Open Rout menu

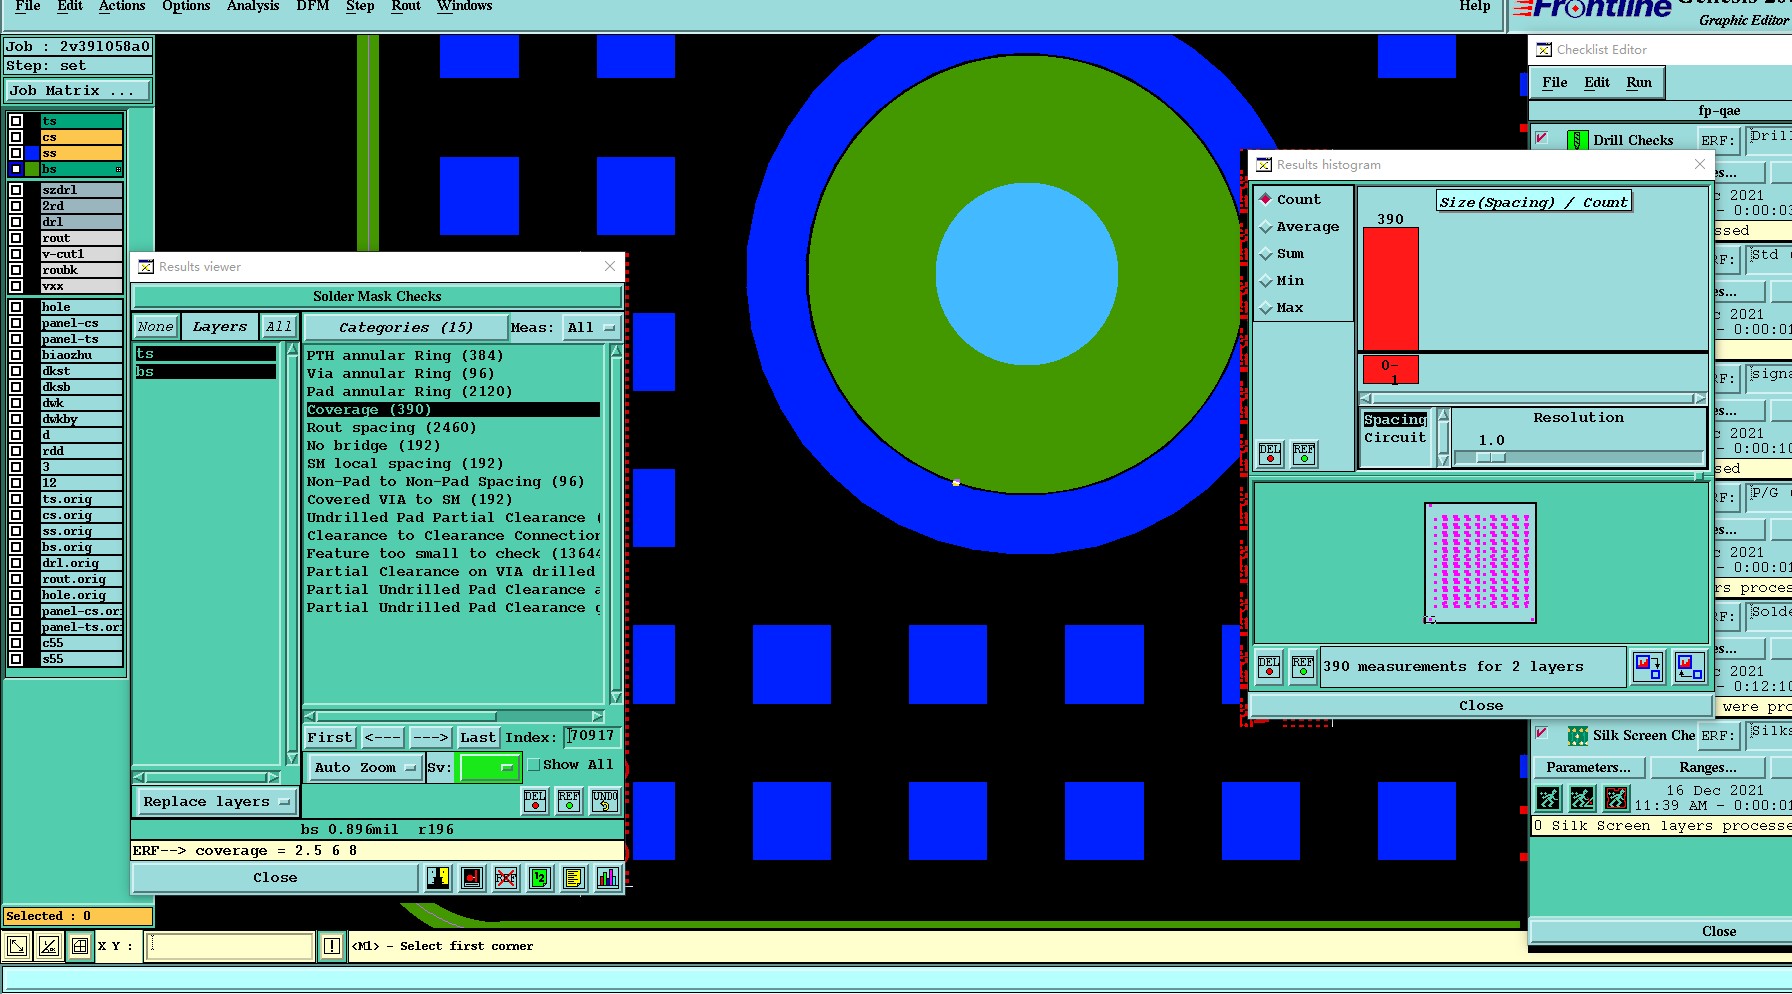pyautogui.click(x=406, y=6)
